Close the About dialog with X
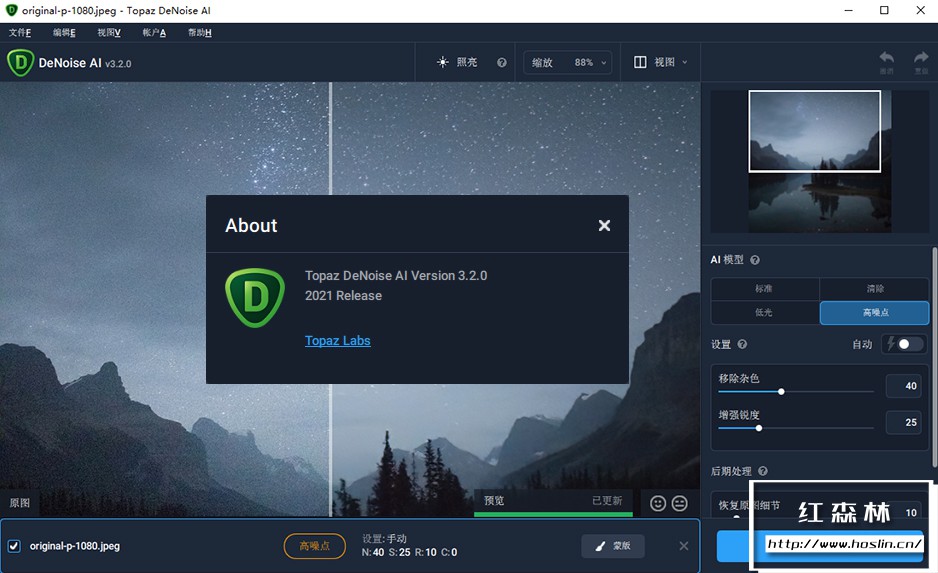This screenshot has width=938, height=573. [x=604, y=225]
